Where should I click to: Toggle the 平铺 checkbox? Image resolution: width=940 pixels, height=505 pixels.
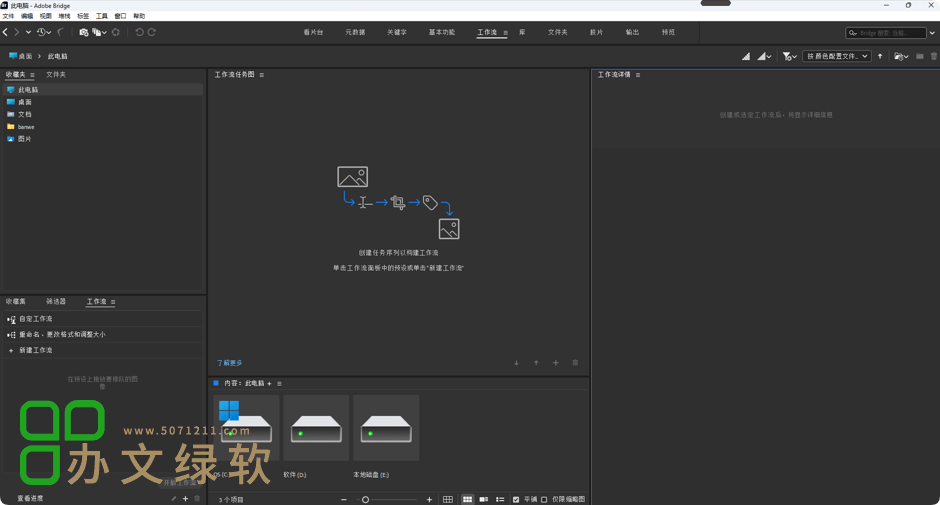[x=516, y=499]
